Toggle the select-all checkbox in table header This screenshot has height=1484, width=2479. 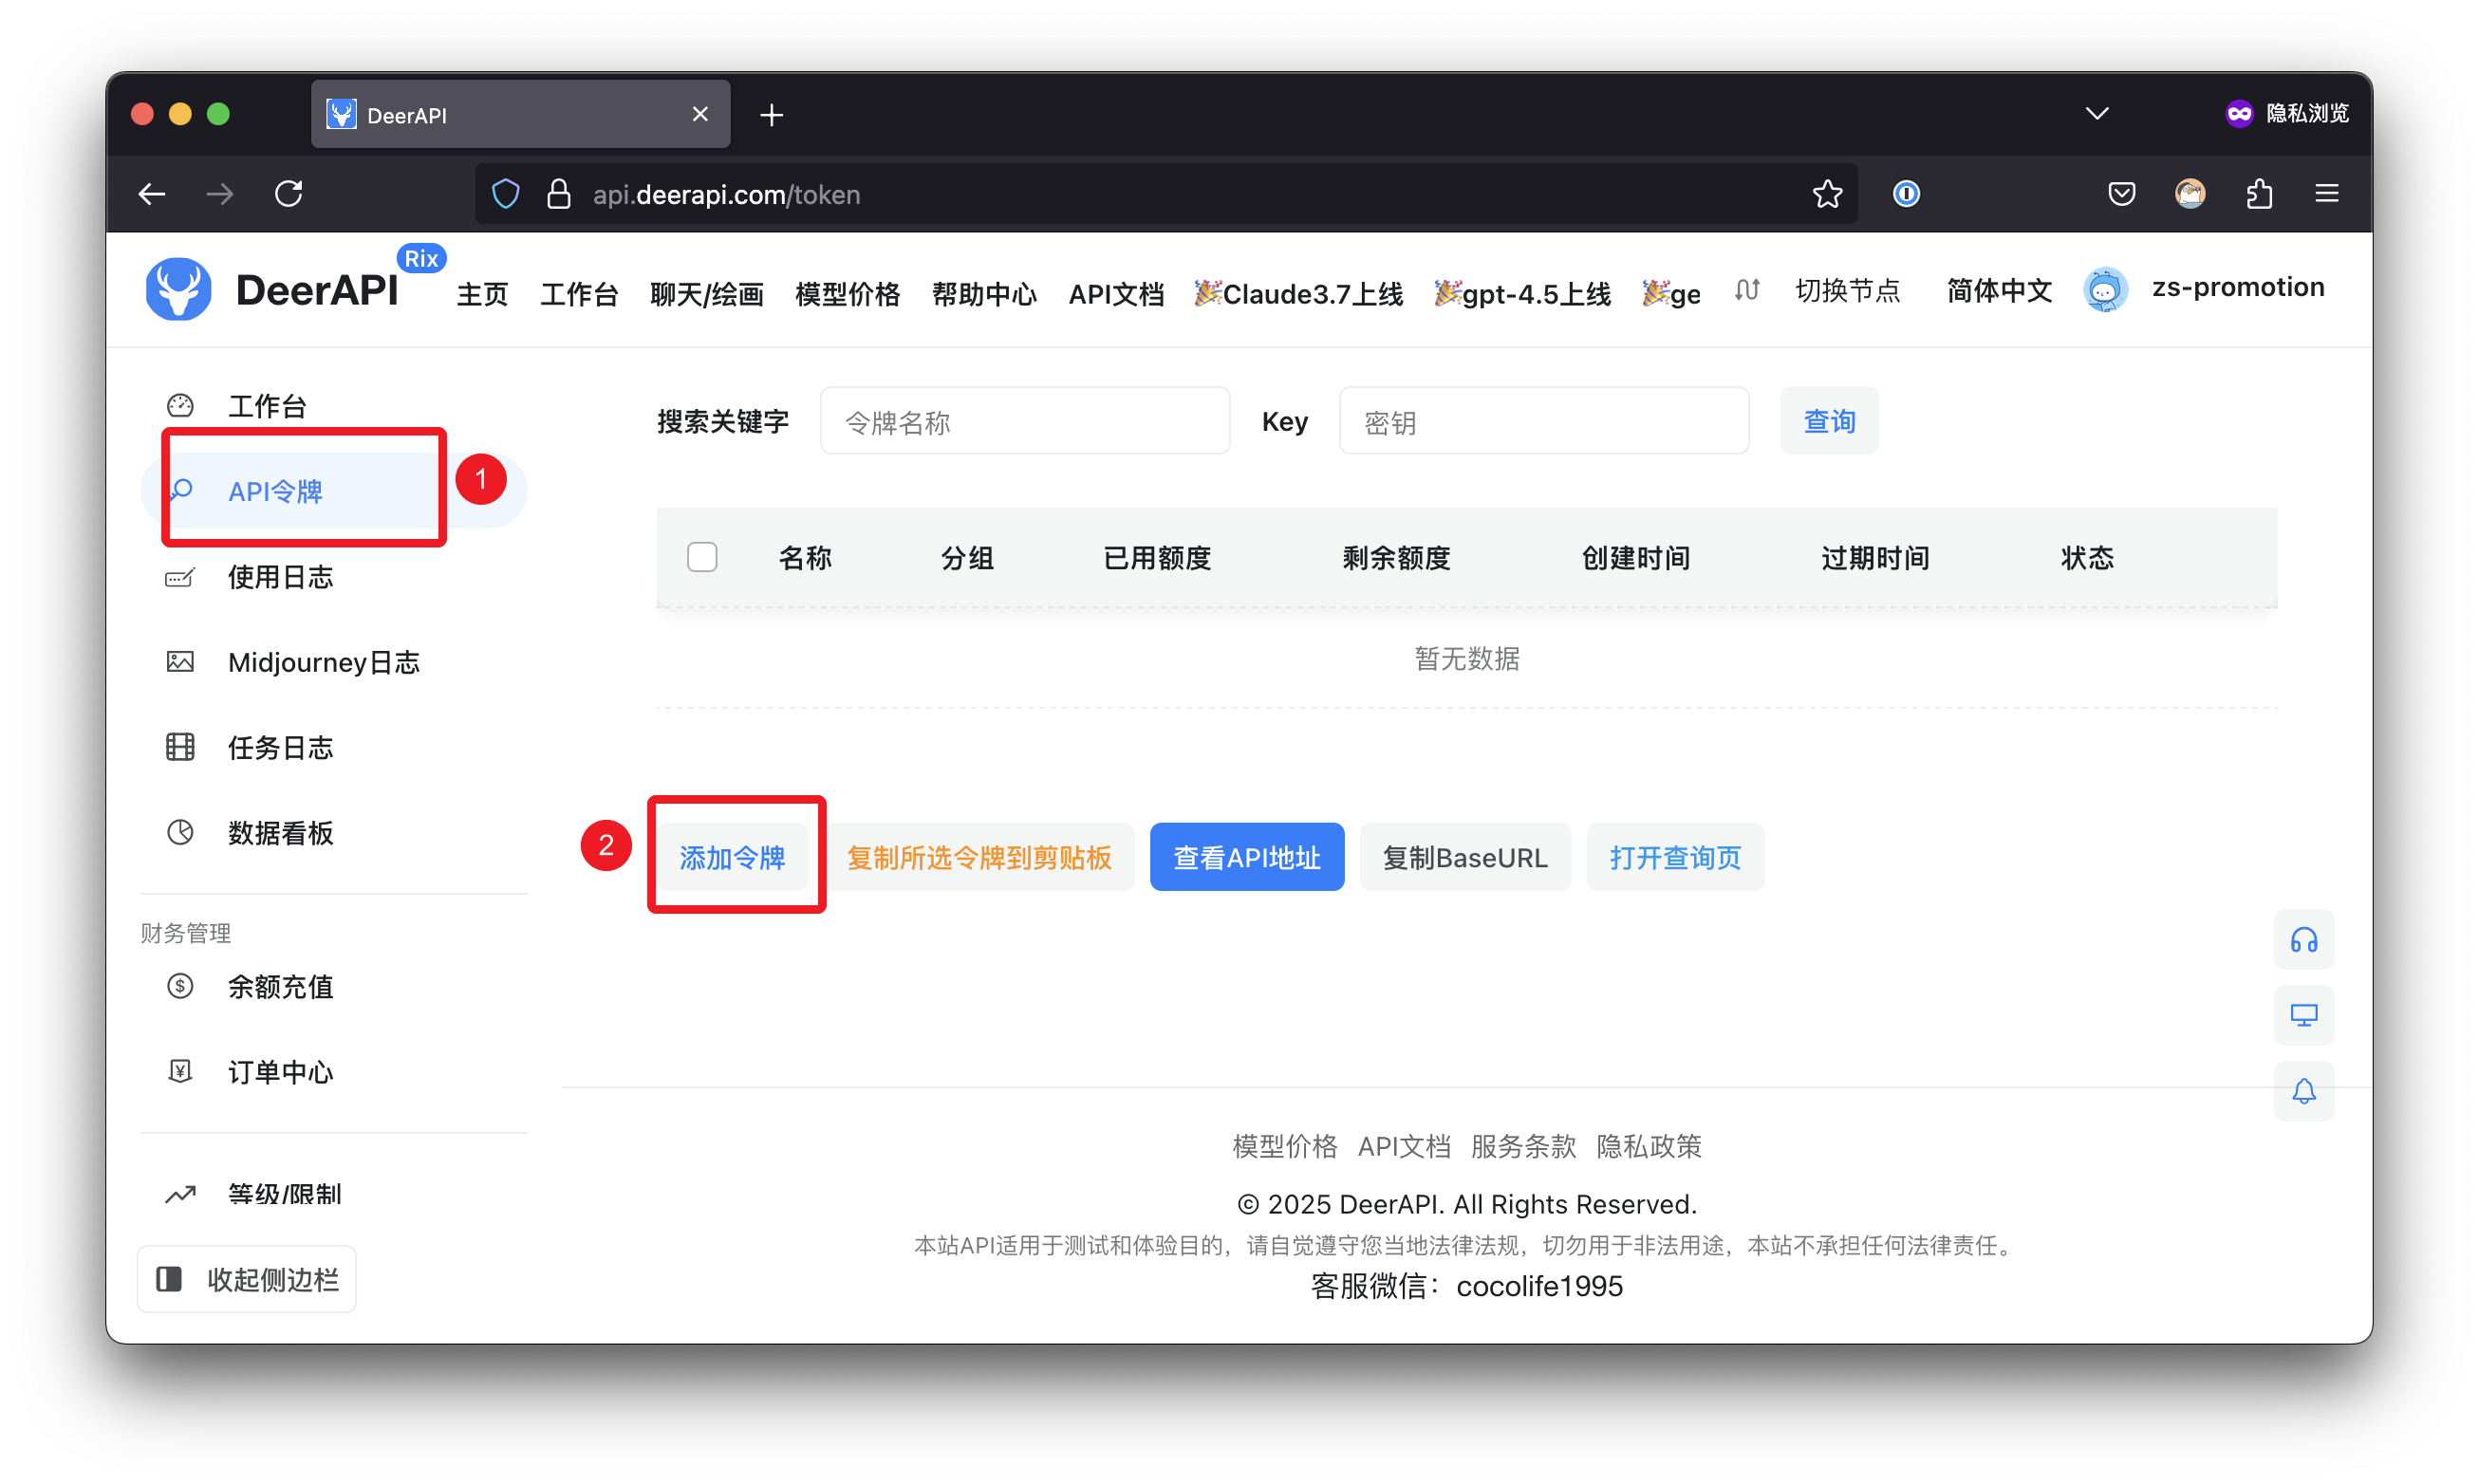[702, 557]
